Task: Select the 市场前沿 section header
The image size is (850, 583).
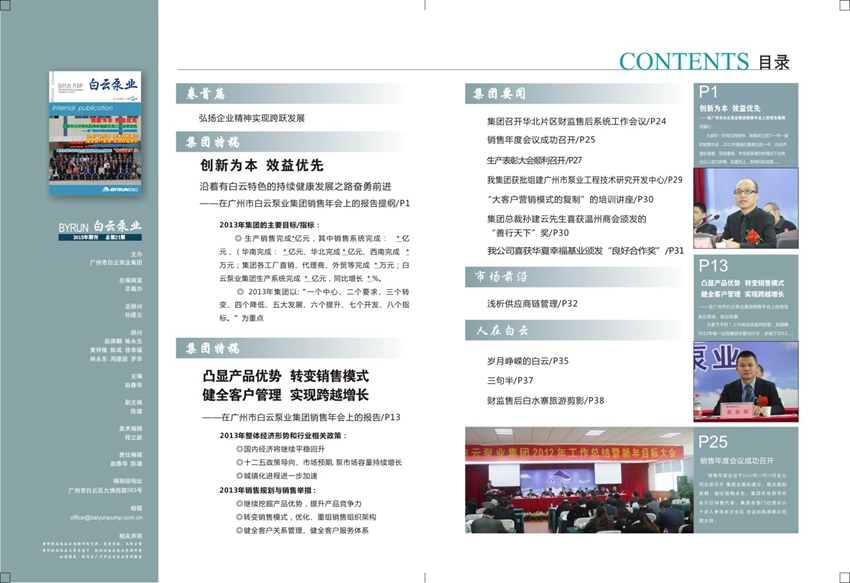Action: point(500,277)
